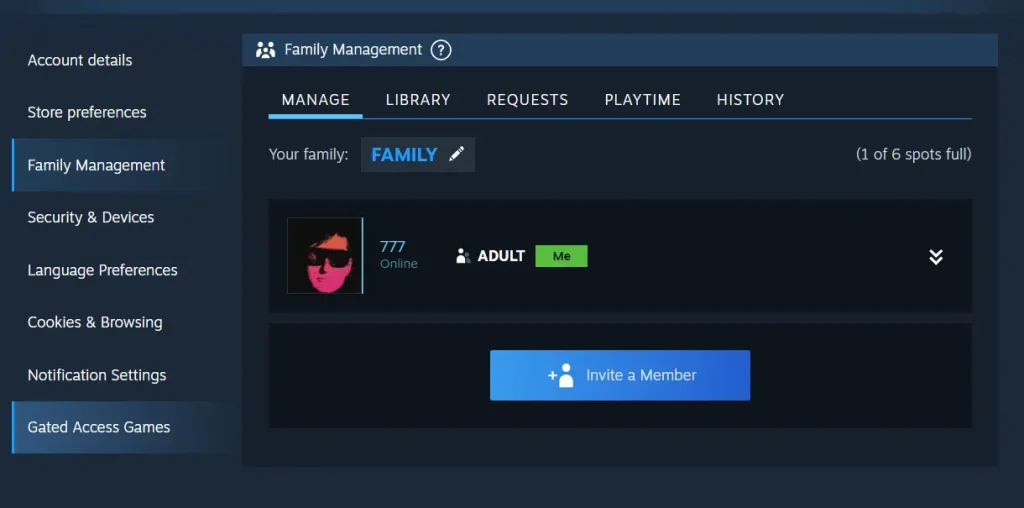Switch to the MANAGE tab
Viewport: 1024px width, 508px height.
click(x=315, y=100)
